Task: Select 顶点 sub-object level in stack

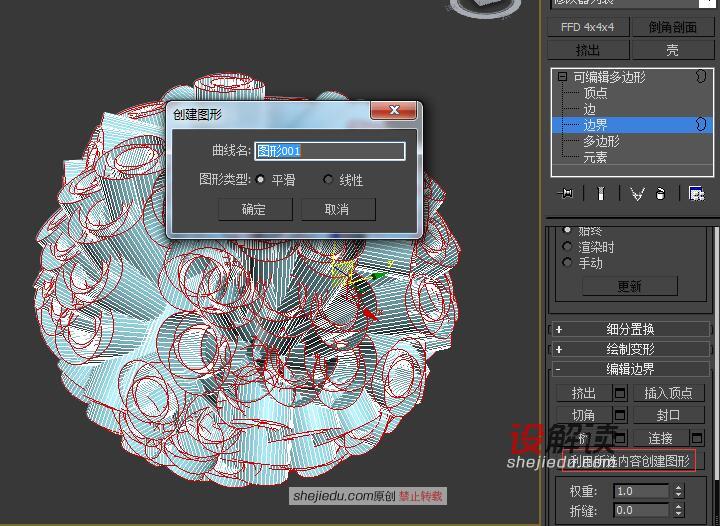Action: (596, 93)
